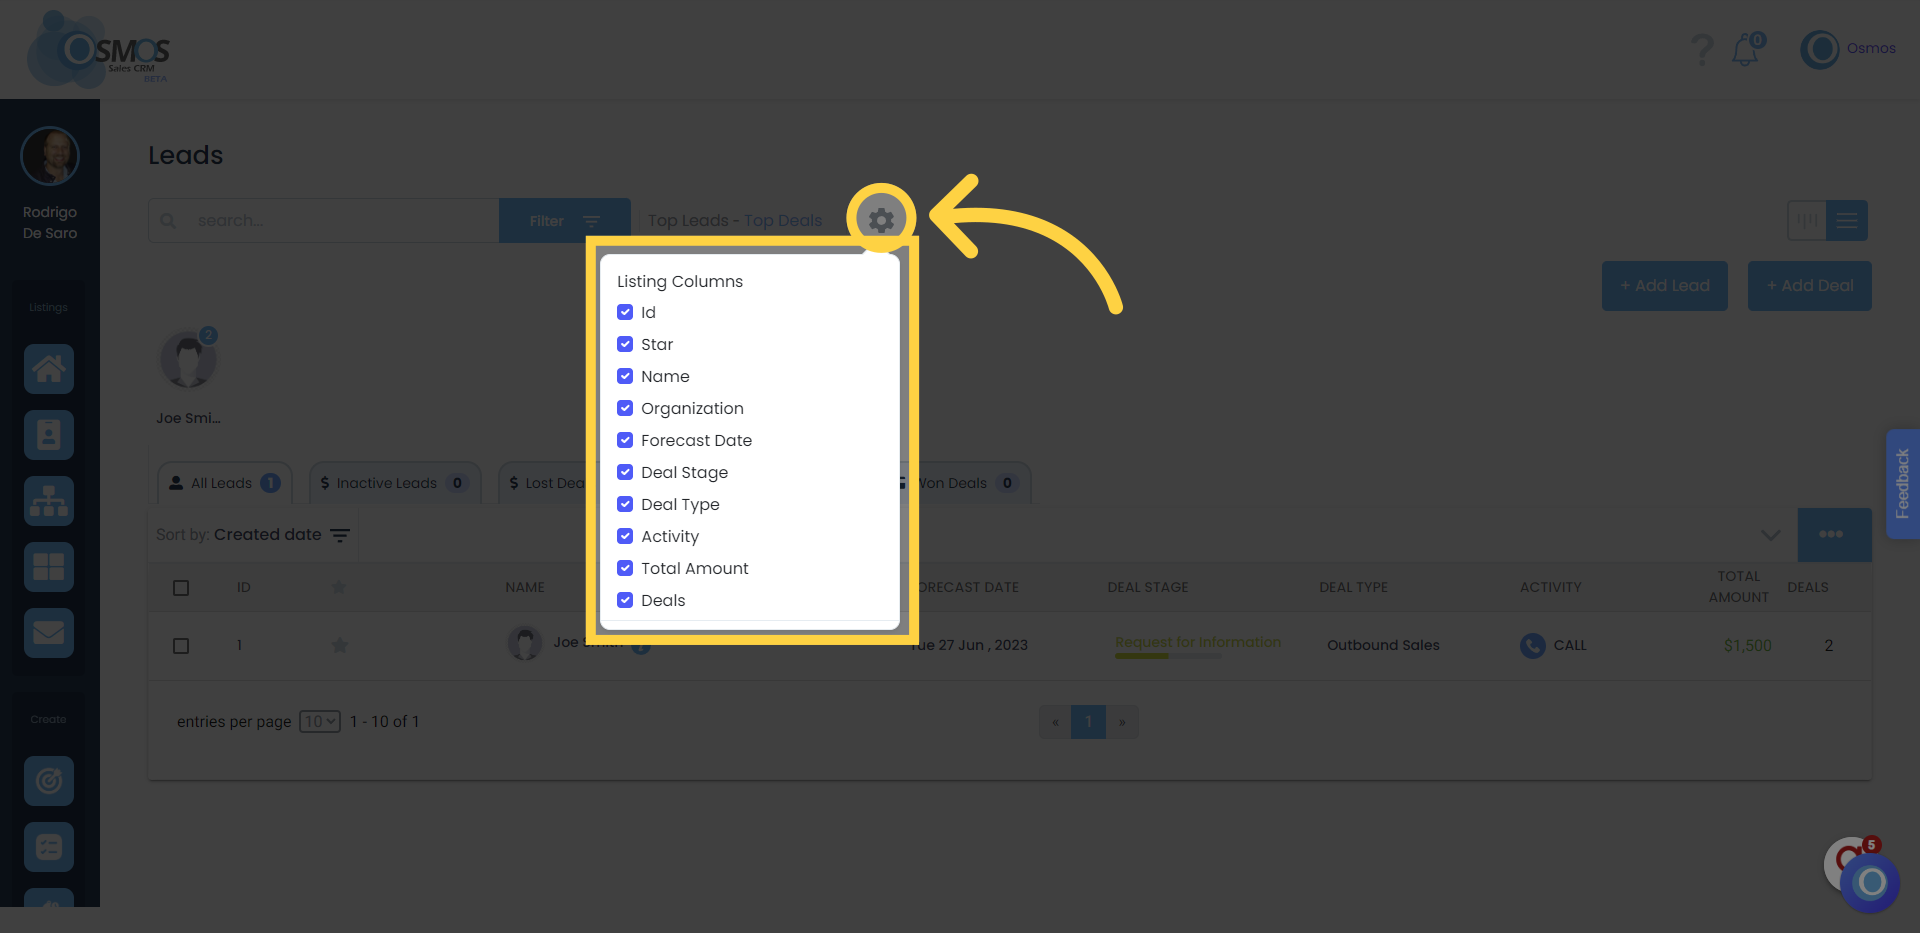Uncheck the Id column checkbox
Screen dimensions: 1920x933
pos(625,312)
